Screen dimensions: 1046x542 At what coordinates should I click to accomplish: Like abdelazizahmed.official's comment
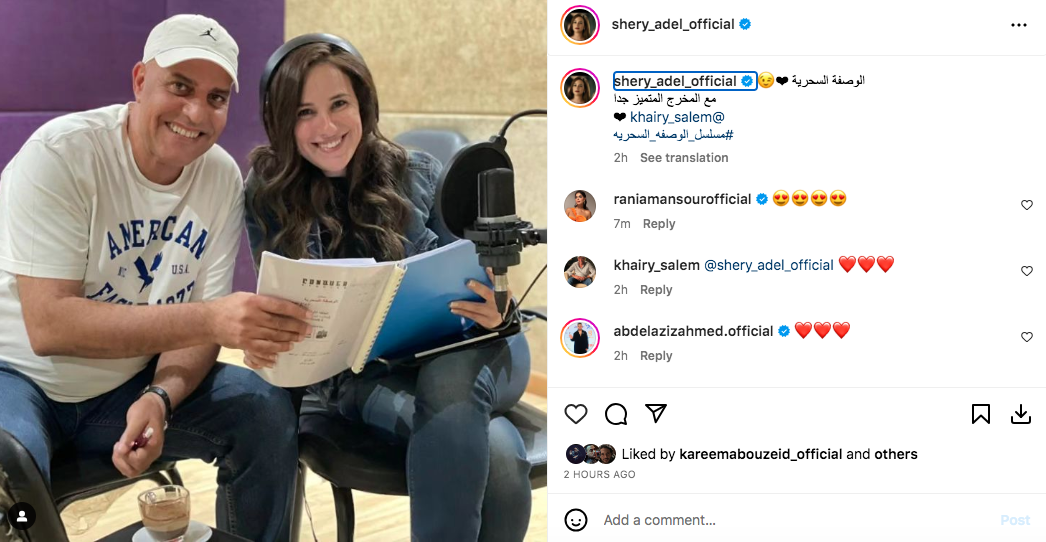(x=1027, y=337)
